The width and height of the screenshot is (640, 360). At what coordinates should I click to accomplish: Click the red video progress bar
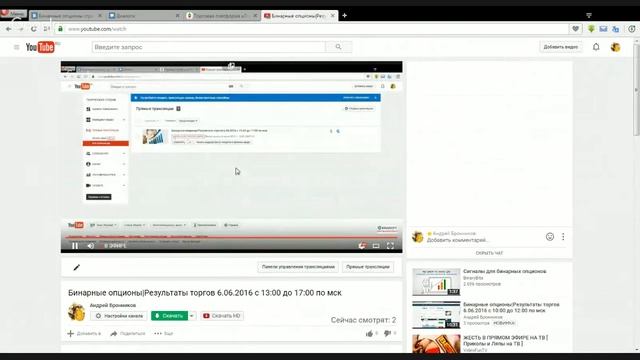[231, 237]
